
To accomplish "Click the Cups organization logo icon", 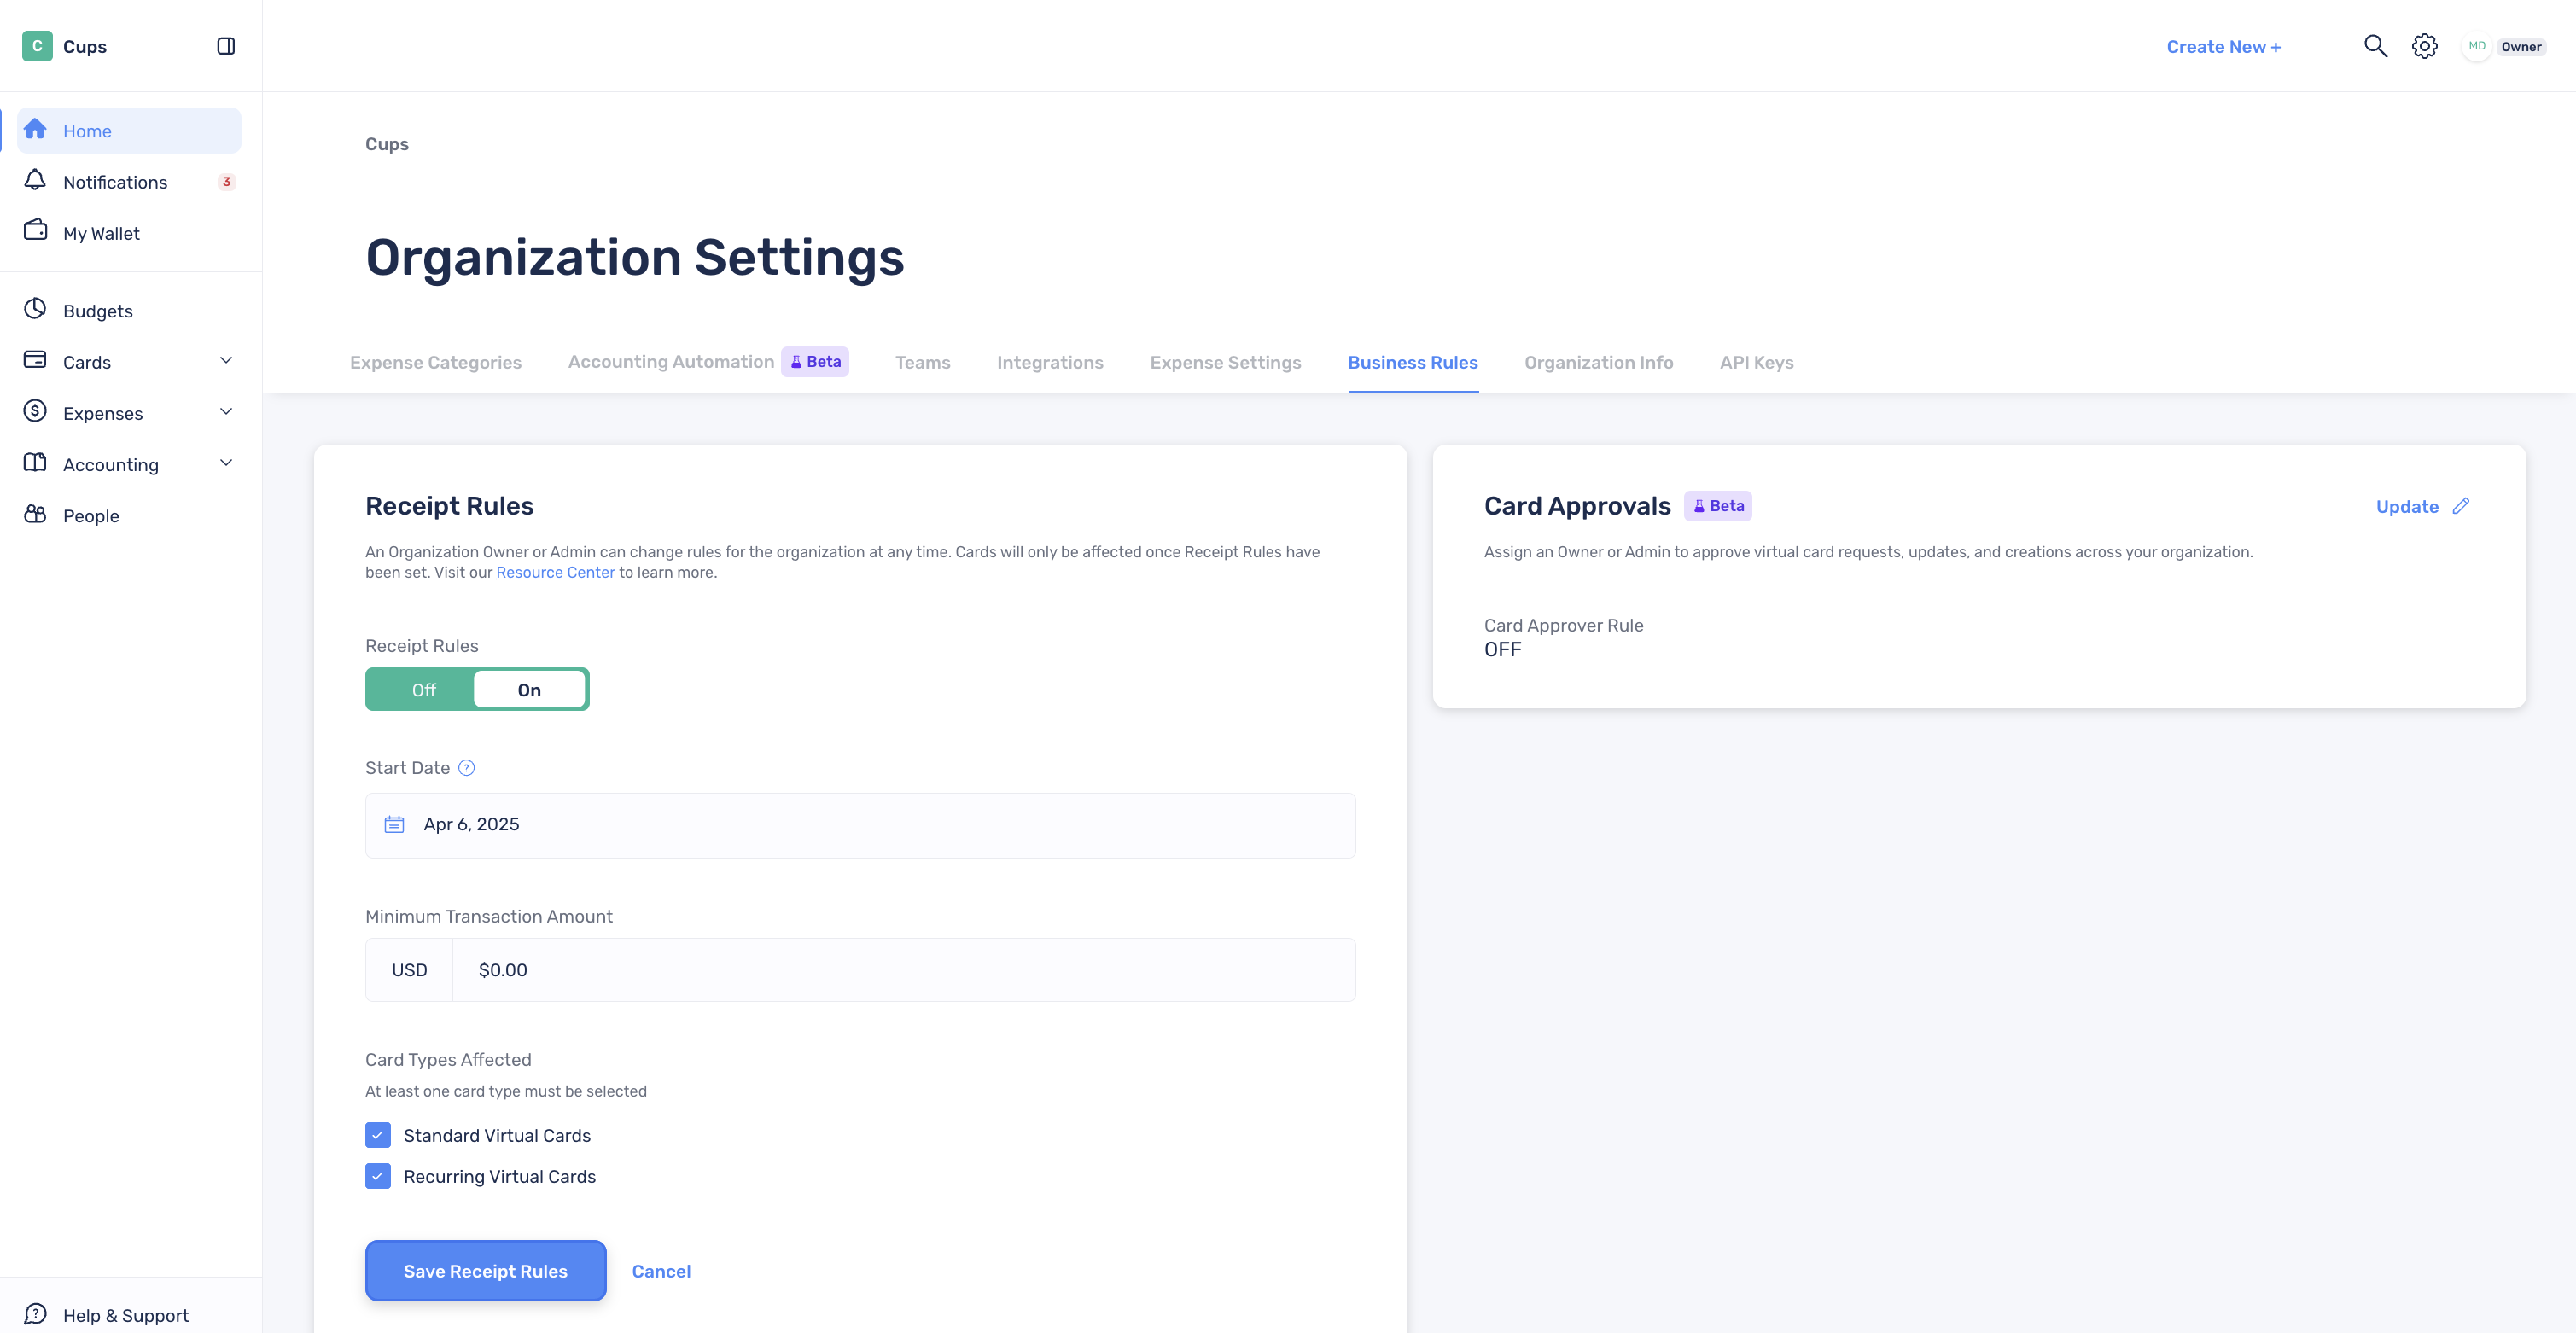I will click(37, 46).
